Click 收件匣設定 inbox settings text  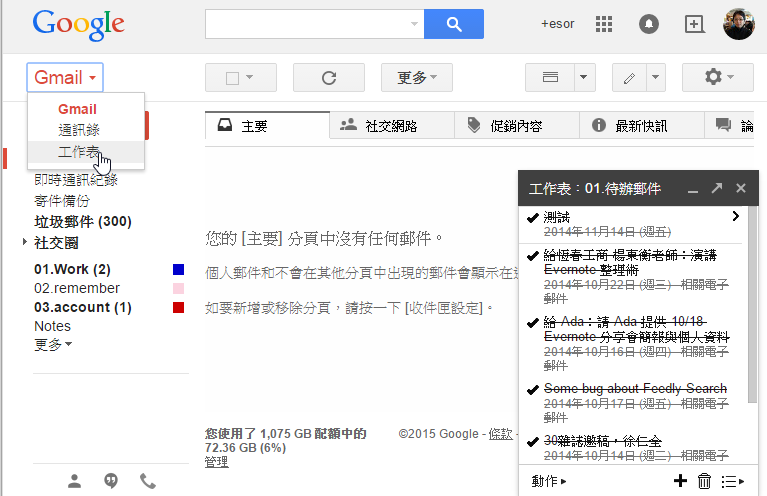pyautogui.click(x=444, y=308)
